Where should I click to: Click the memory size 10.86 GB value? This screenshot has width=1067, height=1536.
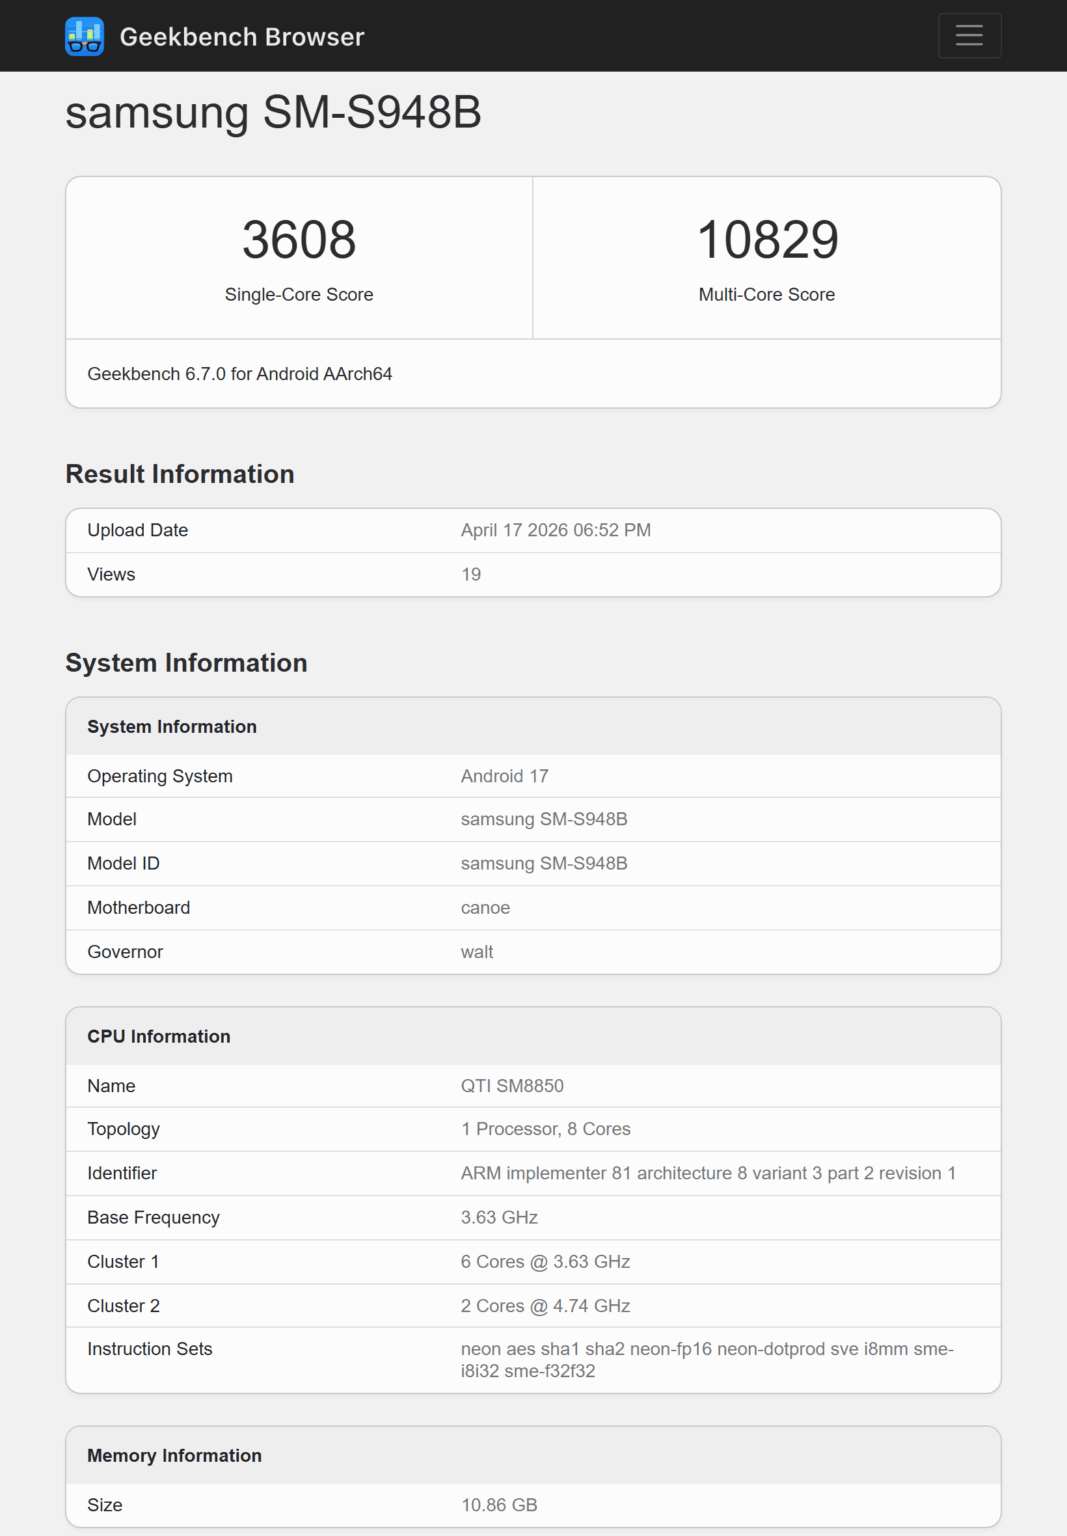(x=499, y=1505)
